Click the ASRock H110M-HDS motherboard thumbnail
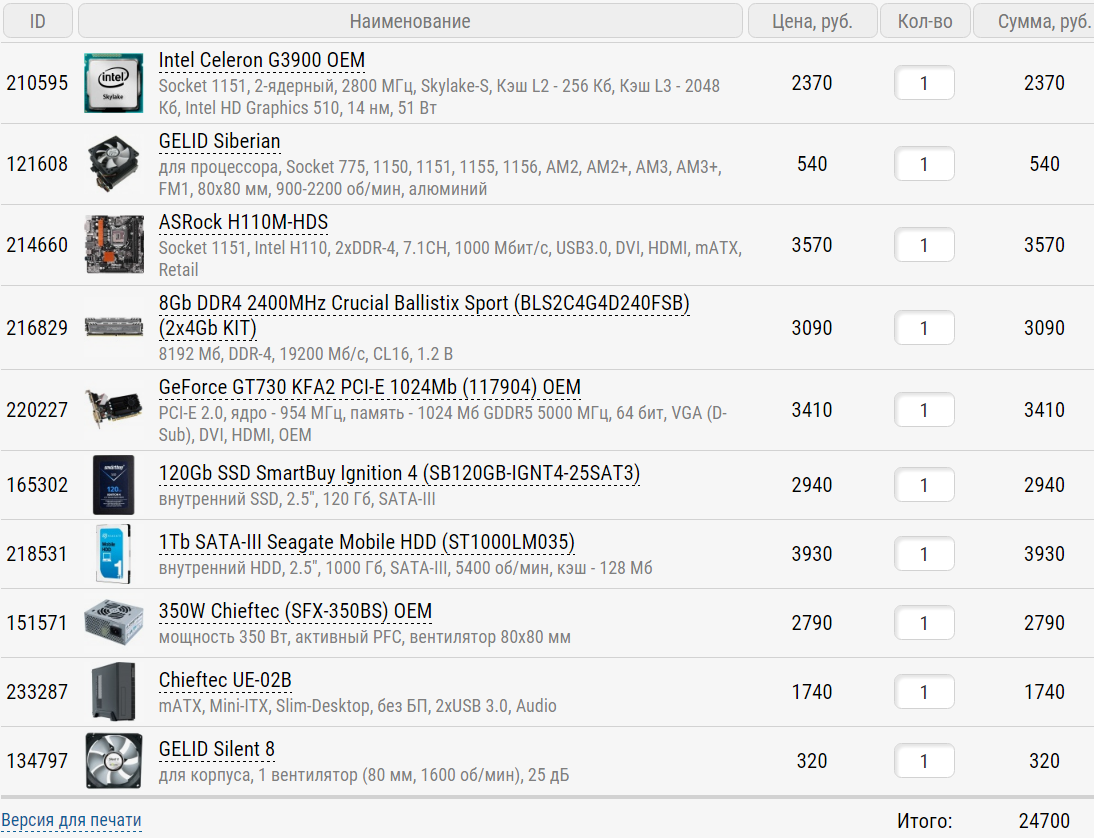The image size is (1094, 838). coord(114,245)
